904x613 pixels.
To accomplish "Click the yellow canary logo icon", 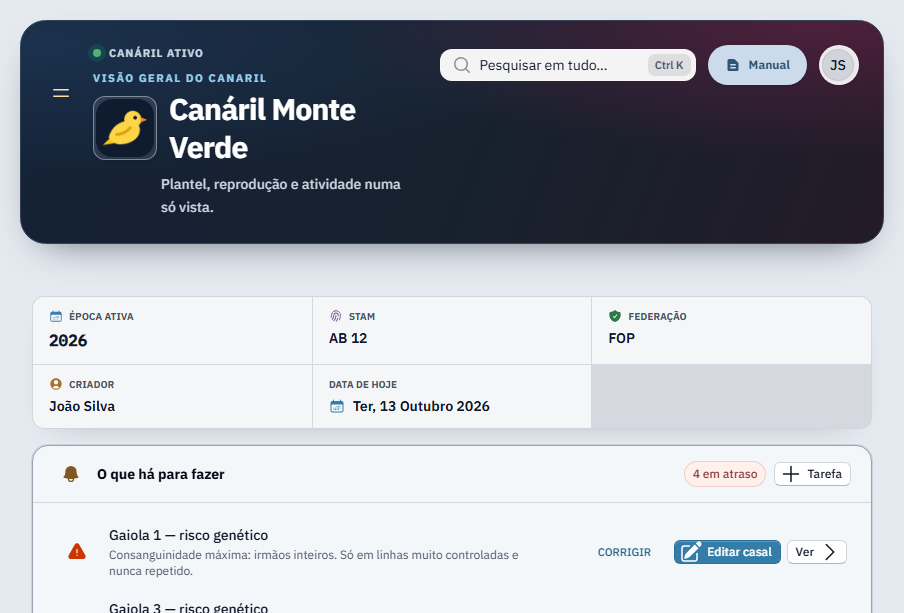I will pos(125,128).
